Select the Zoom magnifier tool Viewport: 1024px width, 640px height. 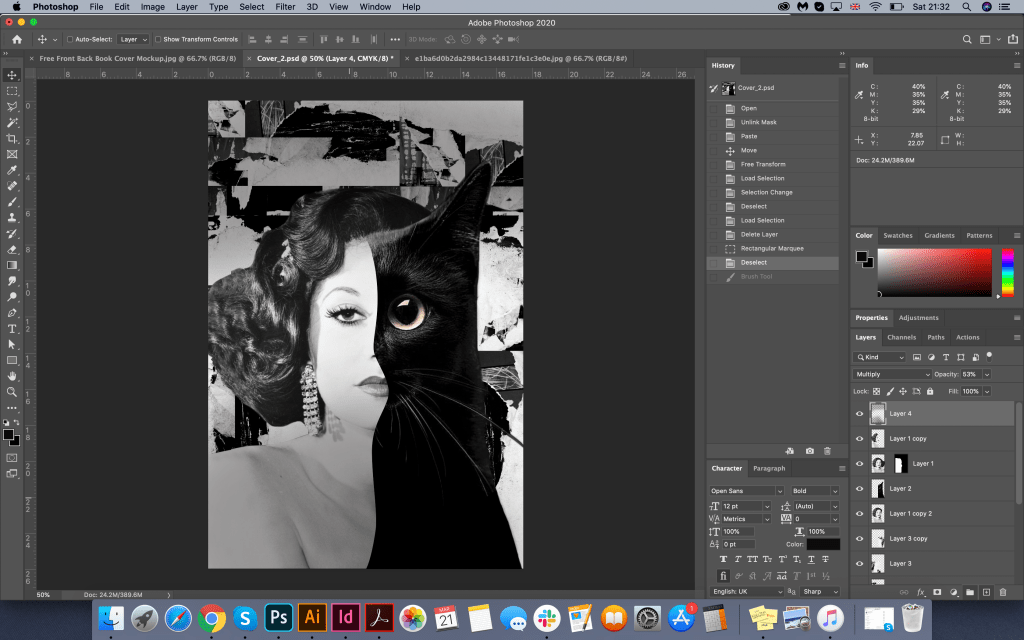click(12, 392)
